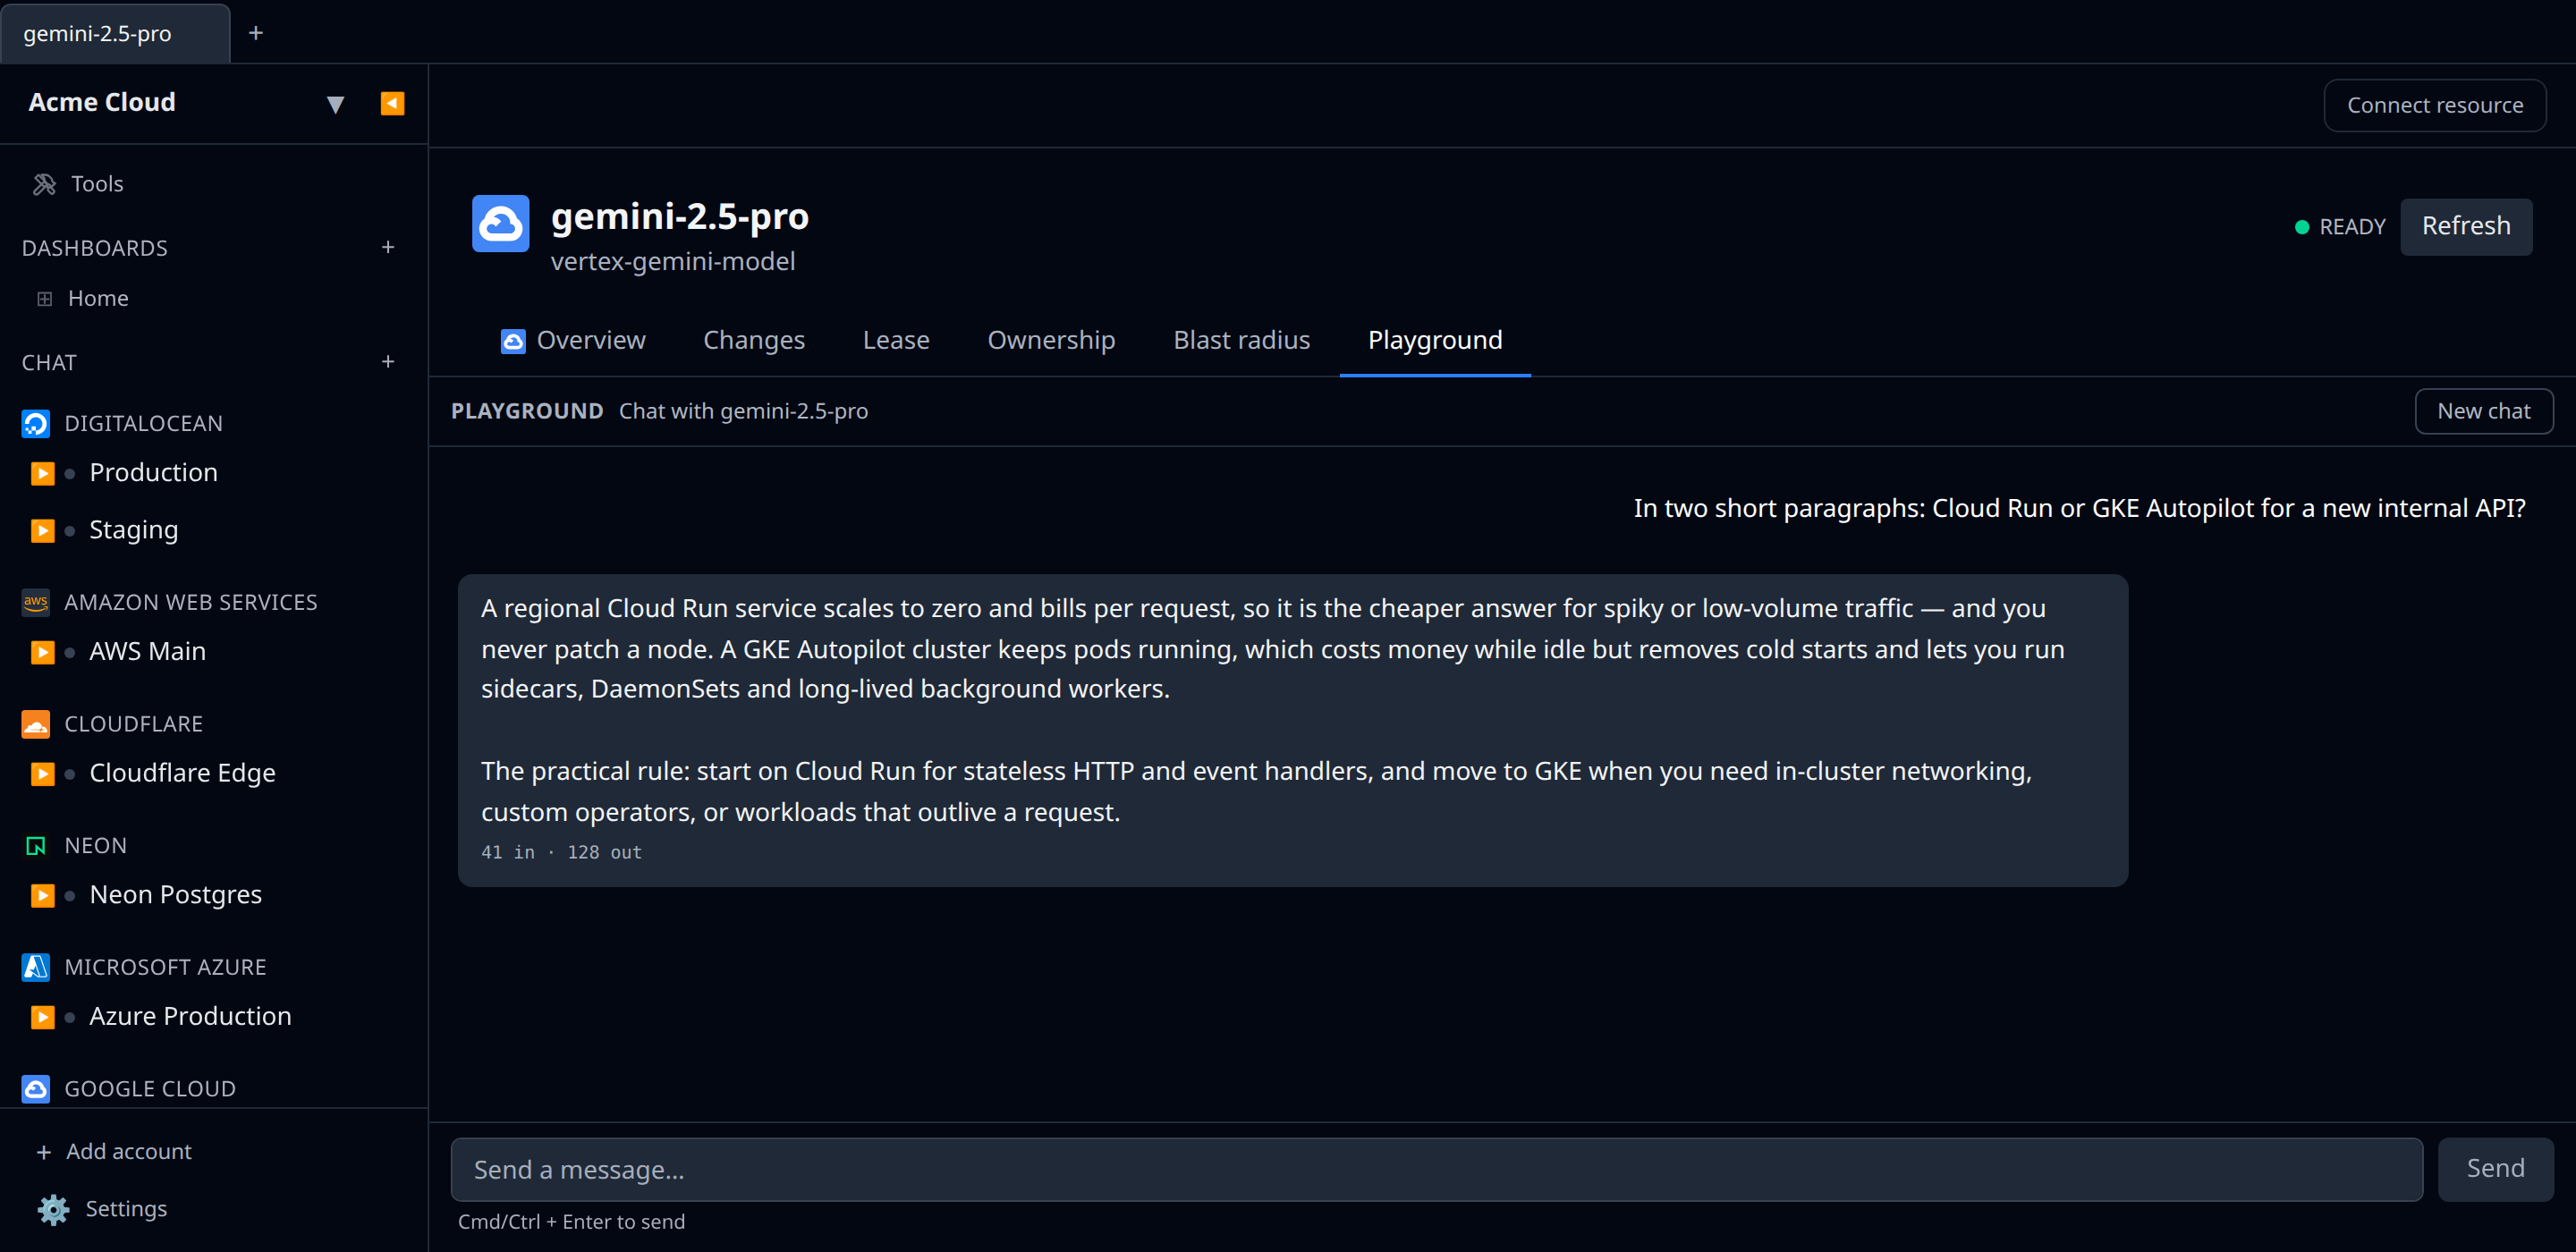The image size is (2576, 1252).
Task: Focus the Send a message input field
Action: click(x=1436, y=1169)
